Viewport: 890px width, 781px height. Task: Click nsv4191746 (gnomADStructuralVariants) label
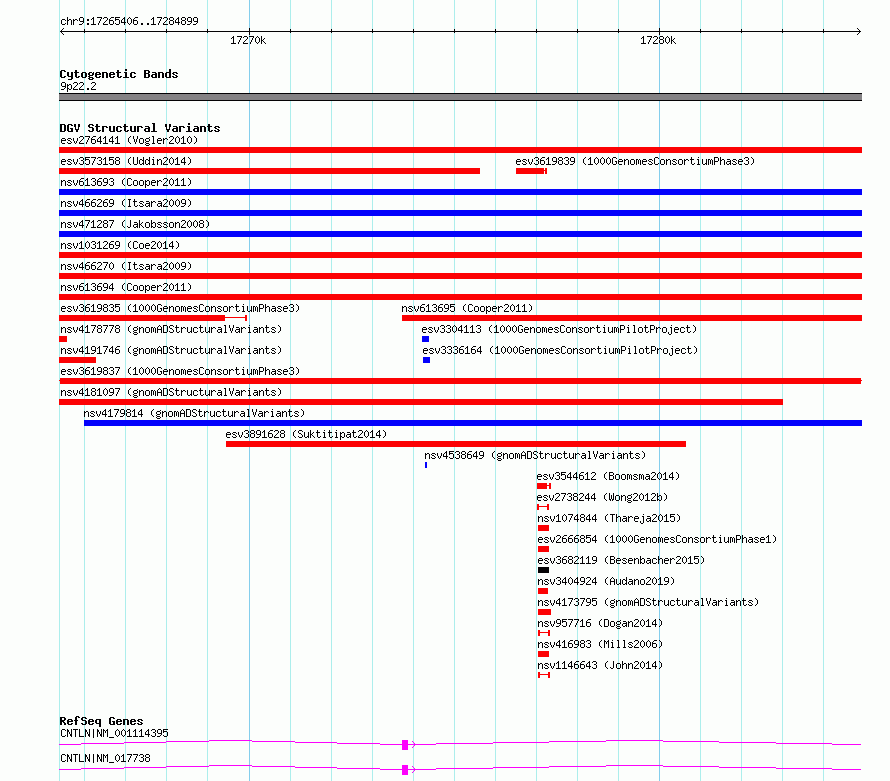click(171, 350)
